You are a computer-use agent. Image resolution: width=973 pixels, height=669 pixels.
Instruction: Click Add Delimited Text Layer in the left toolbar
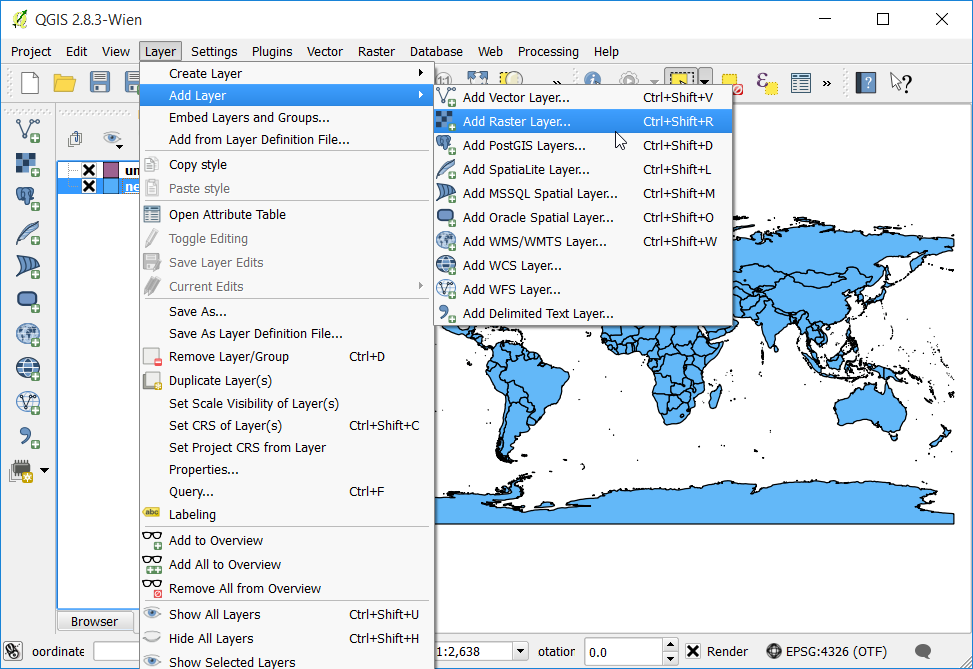28,437
